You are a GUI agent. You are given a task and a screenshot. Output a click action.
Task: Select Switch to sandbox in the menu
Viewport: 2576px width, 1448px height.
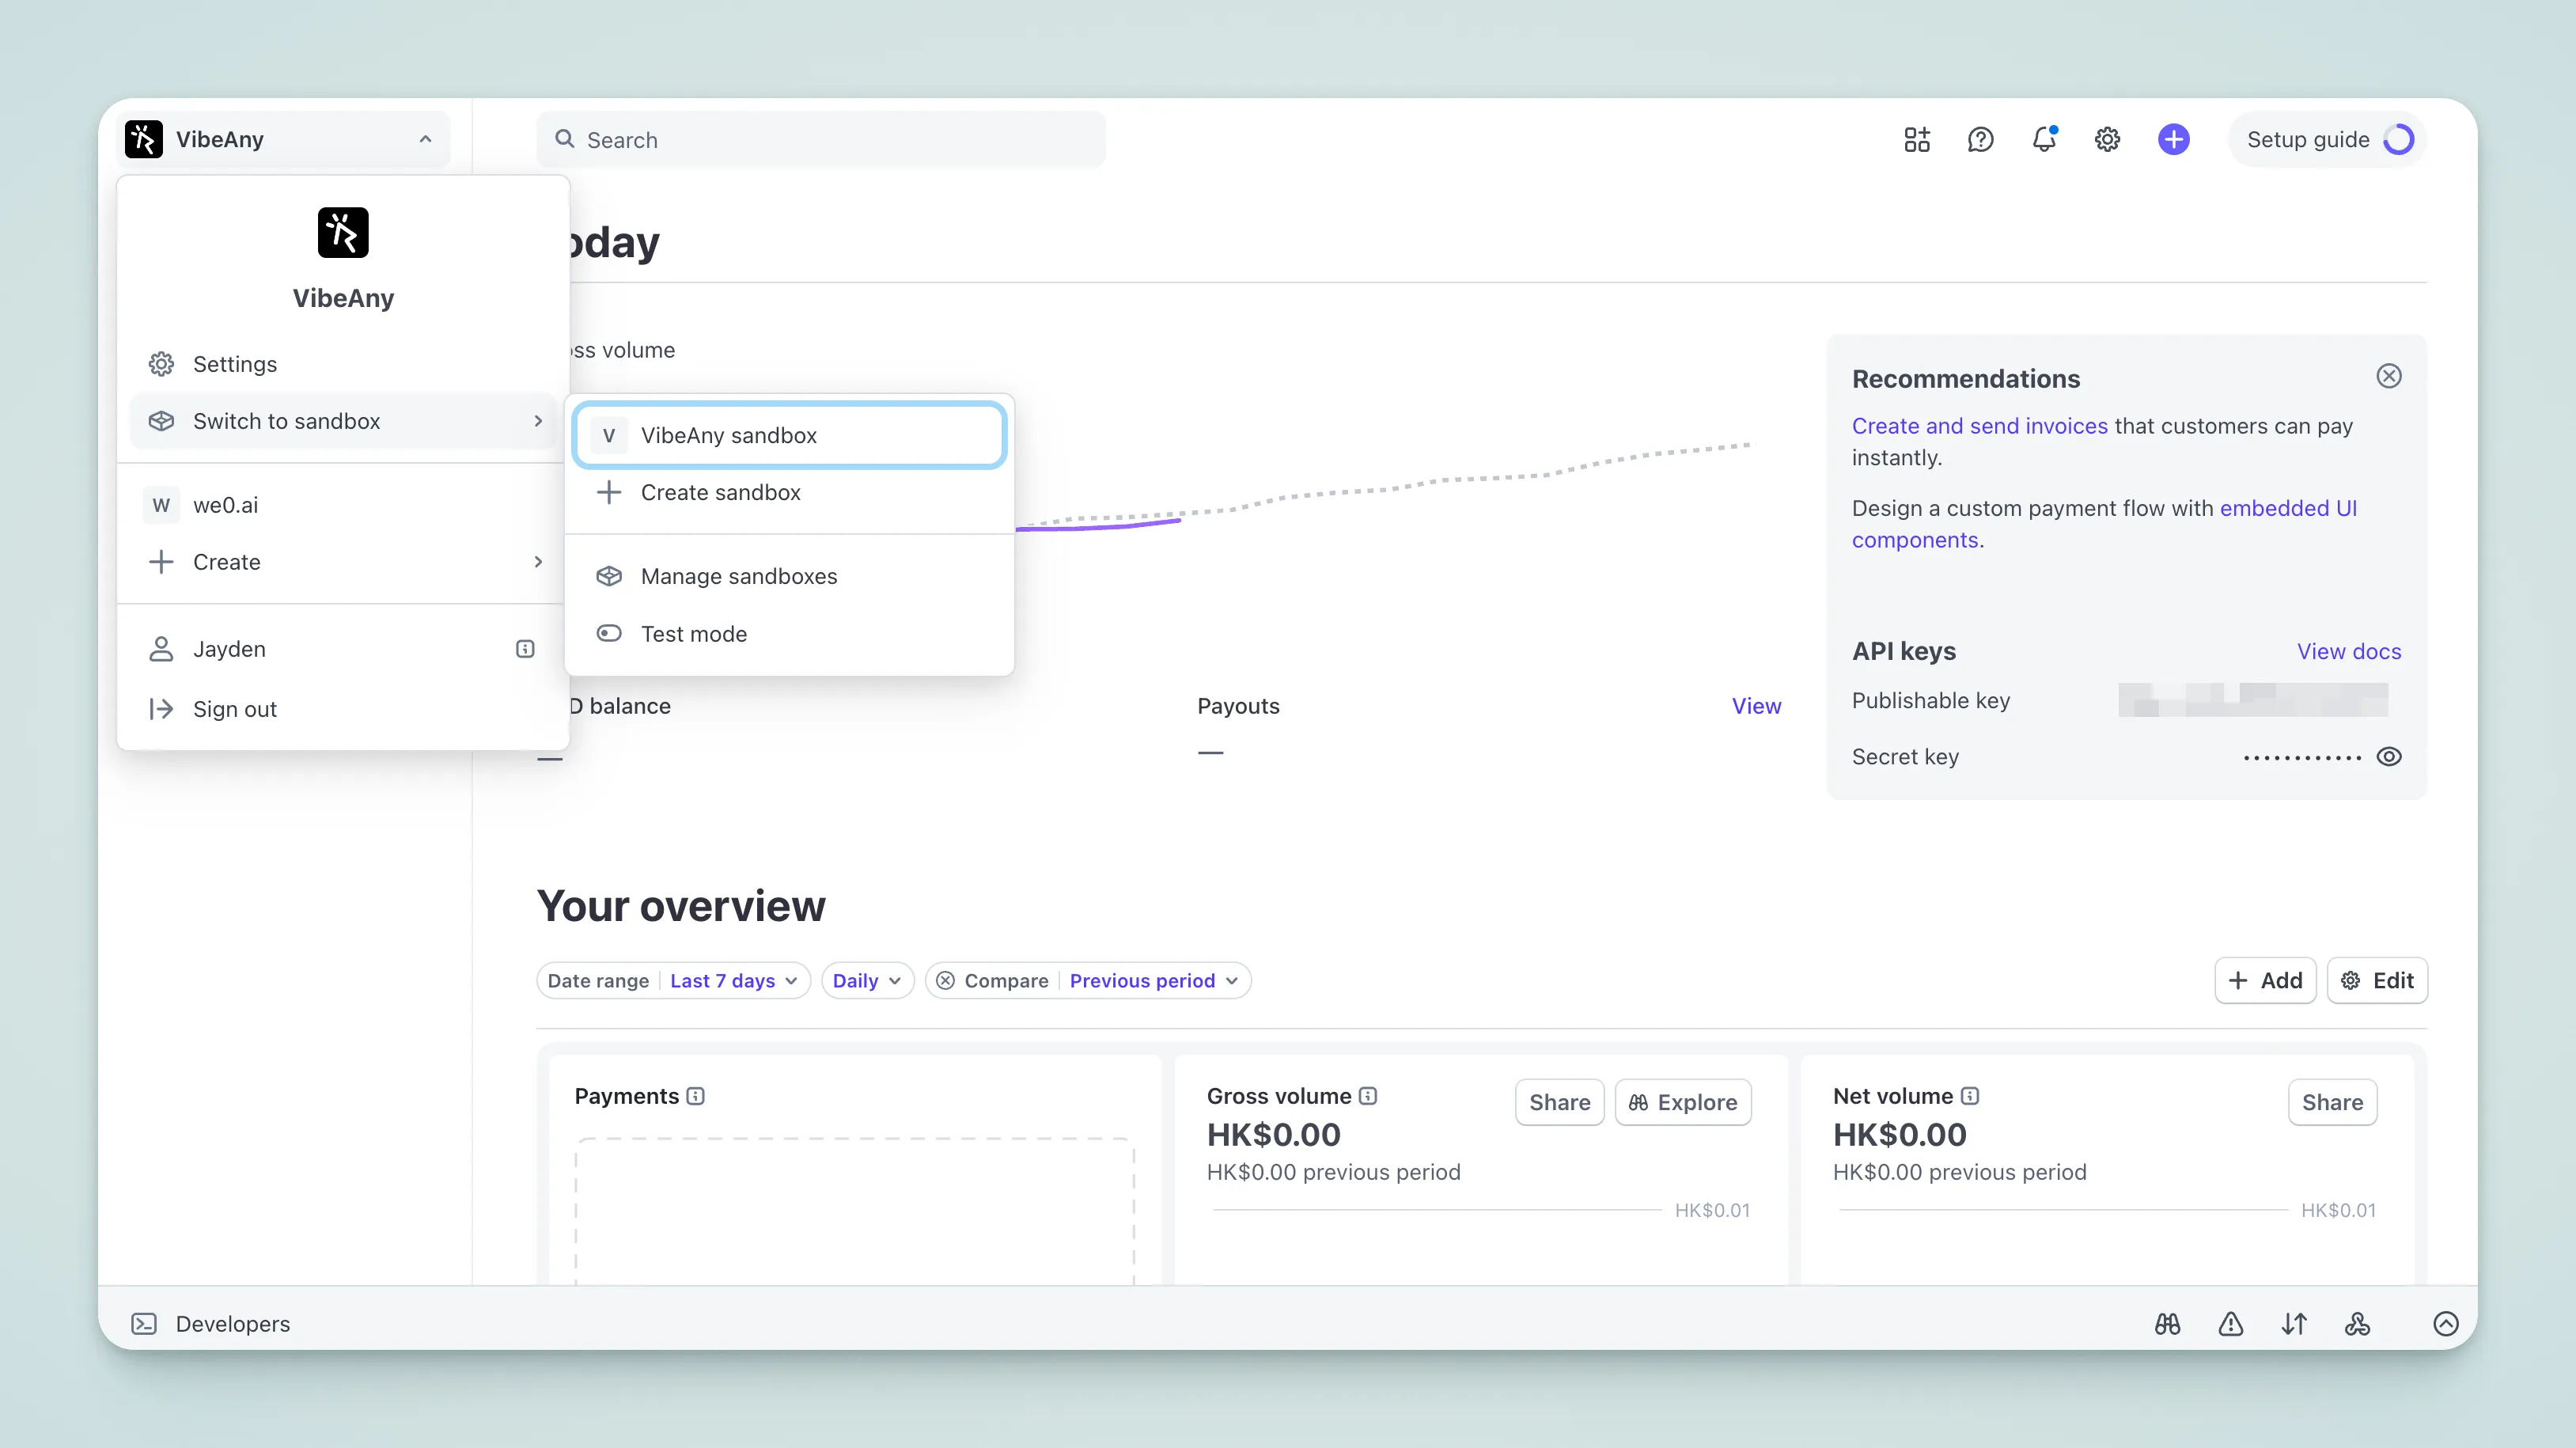[x=287, y=421]
